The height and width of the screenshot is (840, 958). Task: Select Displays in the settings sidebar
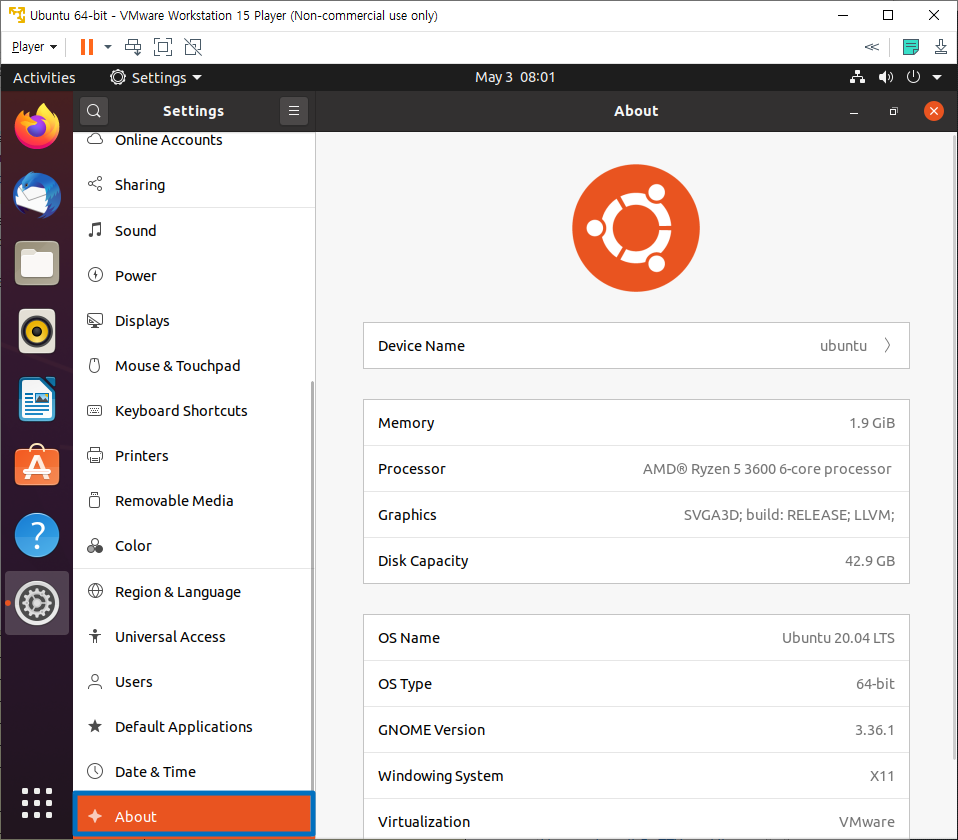[x=194, y=321]
